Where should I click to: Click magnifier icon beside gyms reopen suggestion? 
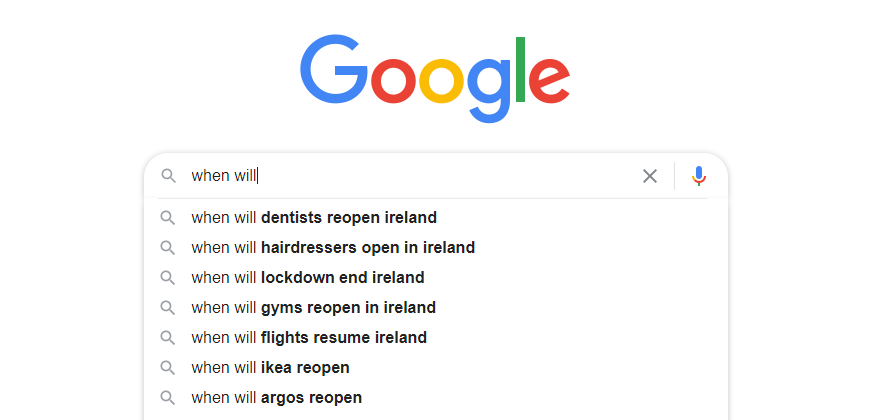pyautogui.click(x=167, y=308)
